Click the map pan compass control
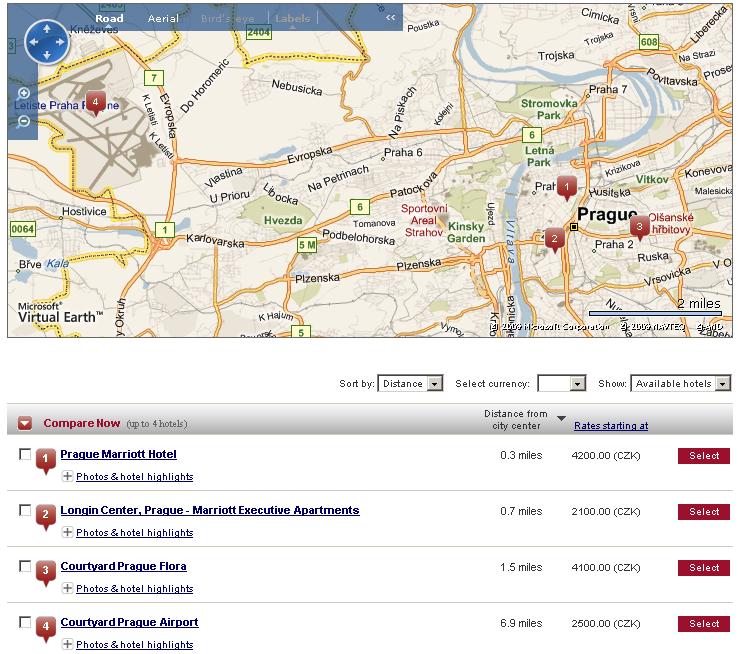The height and width of the screenshot is (654, 738). pyautogui.click(x=46, y=42)
